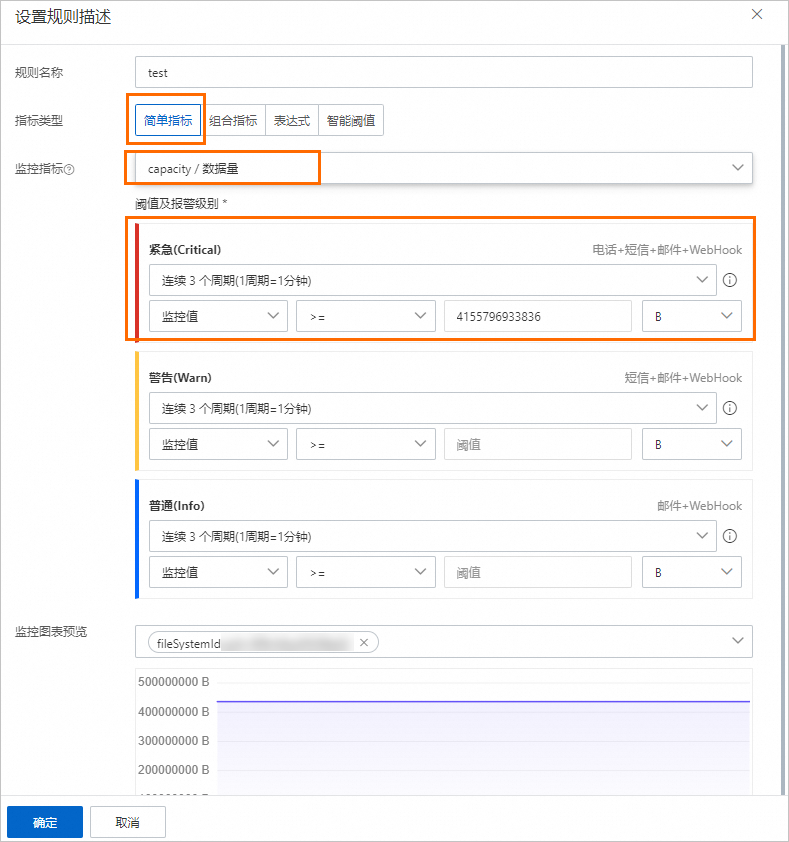The image size is (789, 842).
Task: Click the dialog's vertical scrollbar
Action: tap(783, 419)
